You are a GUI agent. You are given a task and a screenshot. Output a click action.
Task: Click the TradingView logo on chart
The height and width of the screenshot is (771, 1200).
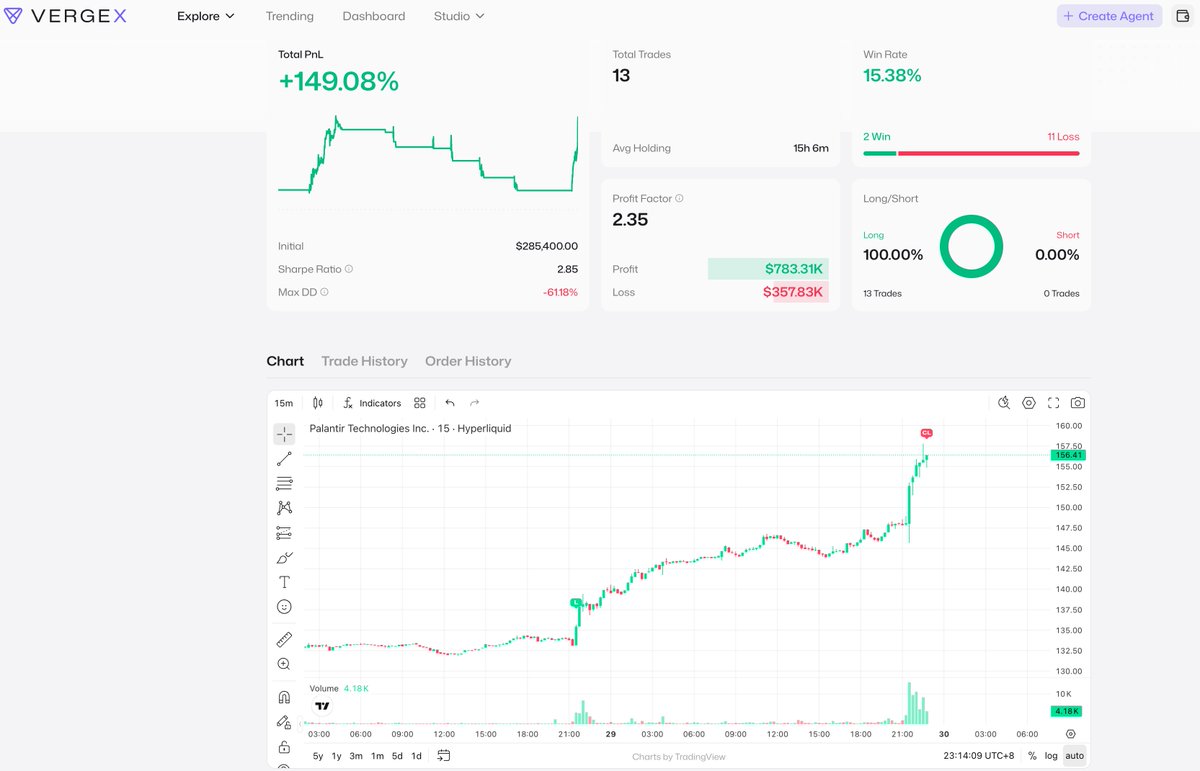pos(322,706)
